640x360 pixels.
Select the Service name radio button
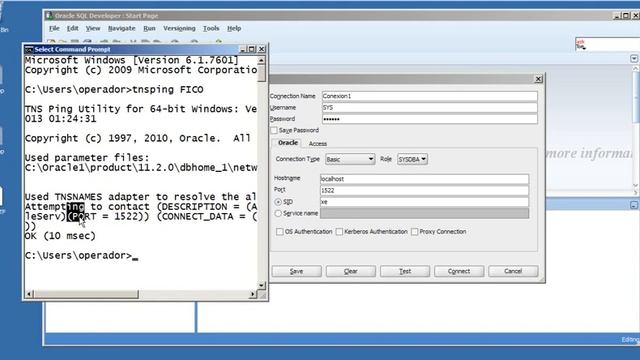(278, 213)
